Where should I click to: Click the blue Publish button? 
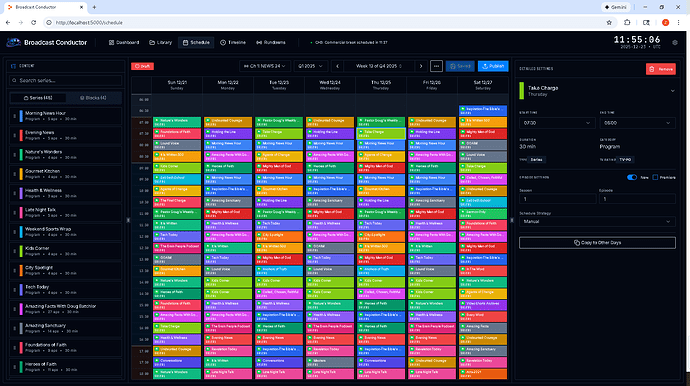click(493, 66)
